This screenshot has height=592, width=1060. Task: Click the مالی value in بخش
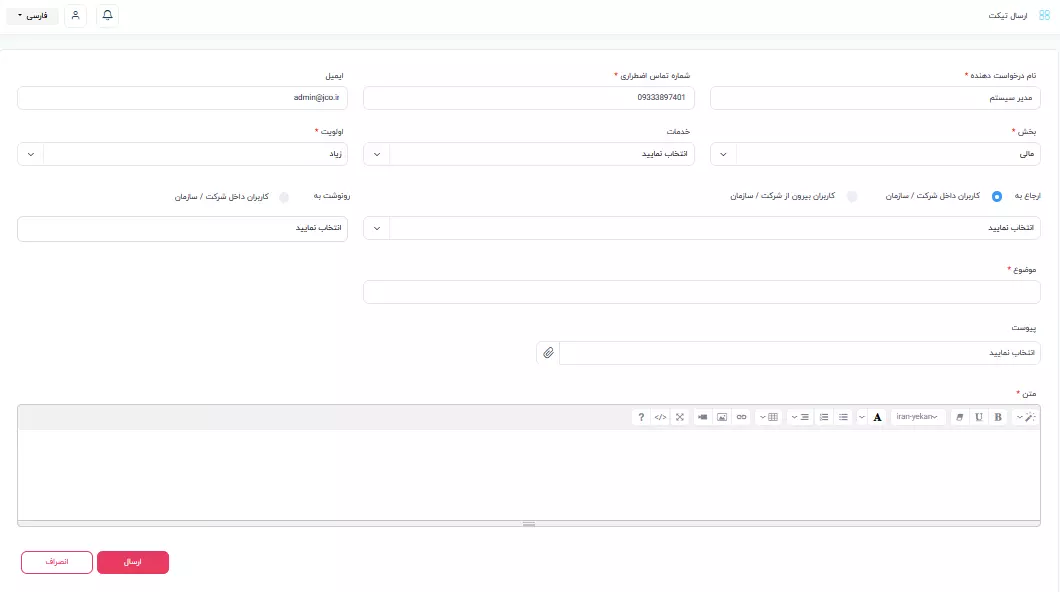click(x=1027, y=154)
